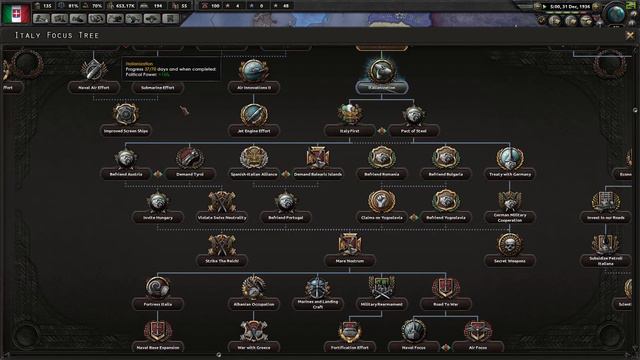This screenshot has width=640, height=360.
Task: Select the Befriend Yugoslavia focus
Action: tap(445, 207)
